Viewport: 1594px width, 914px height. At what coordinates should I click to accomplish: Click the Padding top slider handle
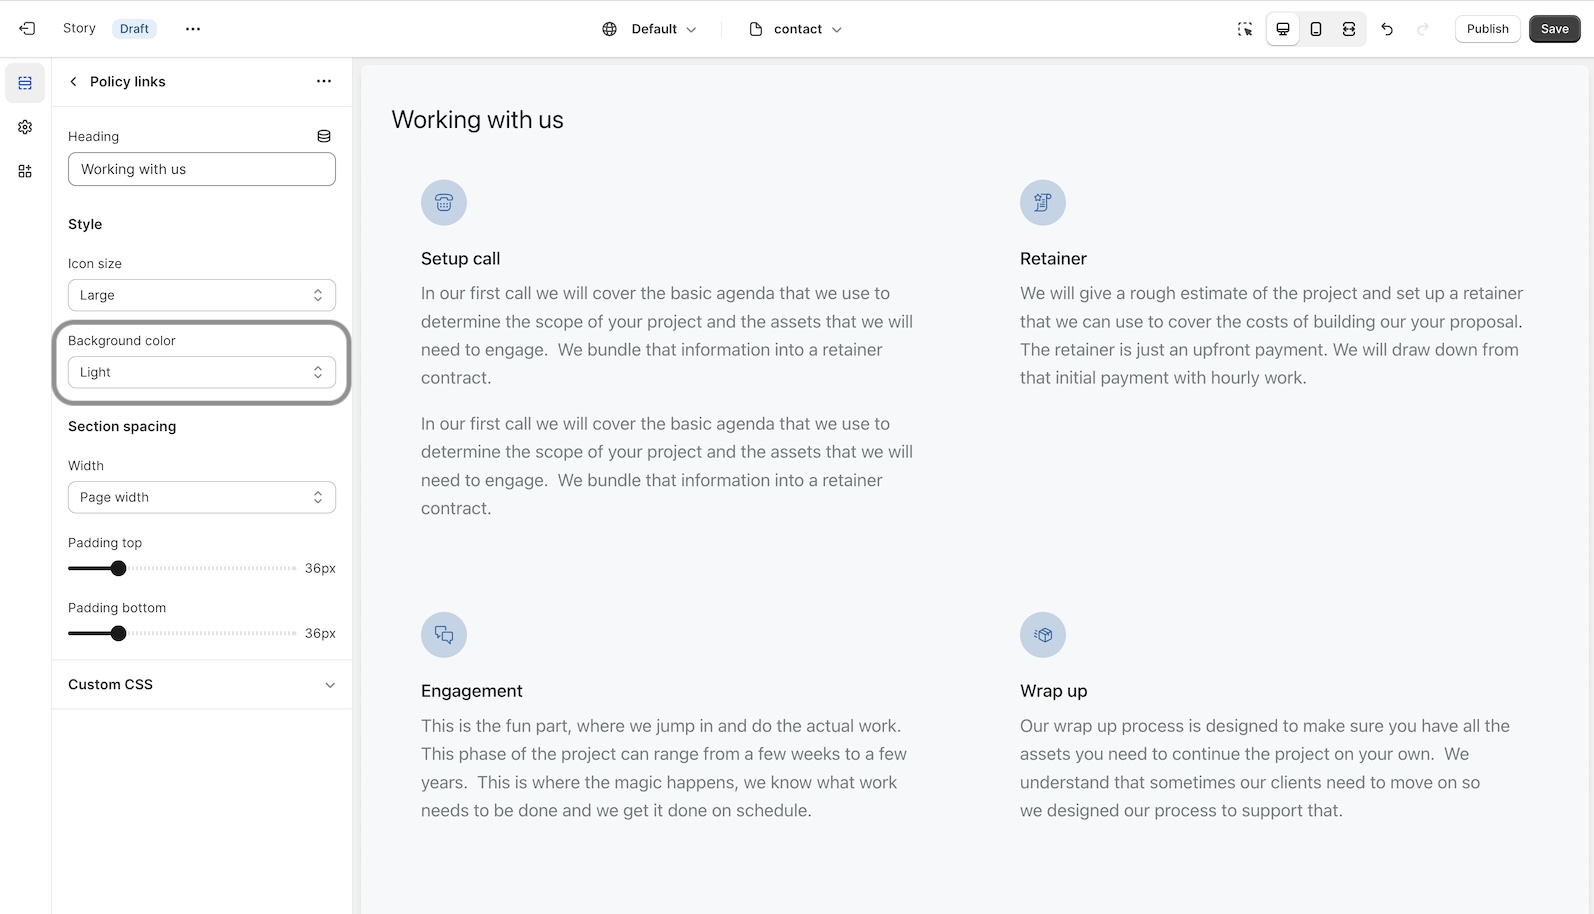click(x=118, y=568)
